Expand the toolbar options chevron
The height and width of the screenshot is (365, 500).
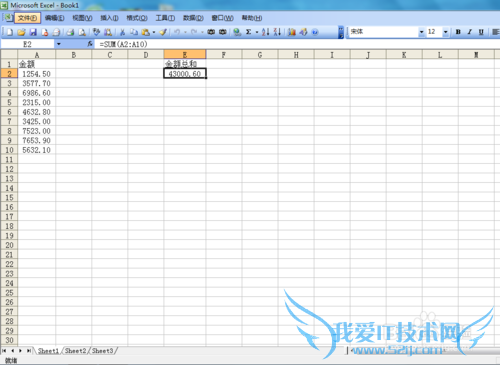tap(341, 32)
